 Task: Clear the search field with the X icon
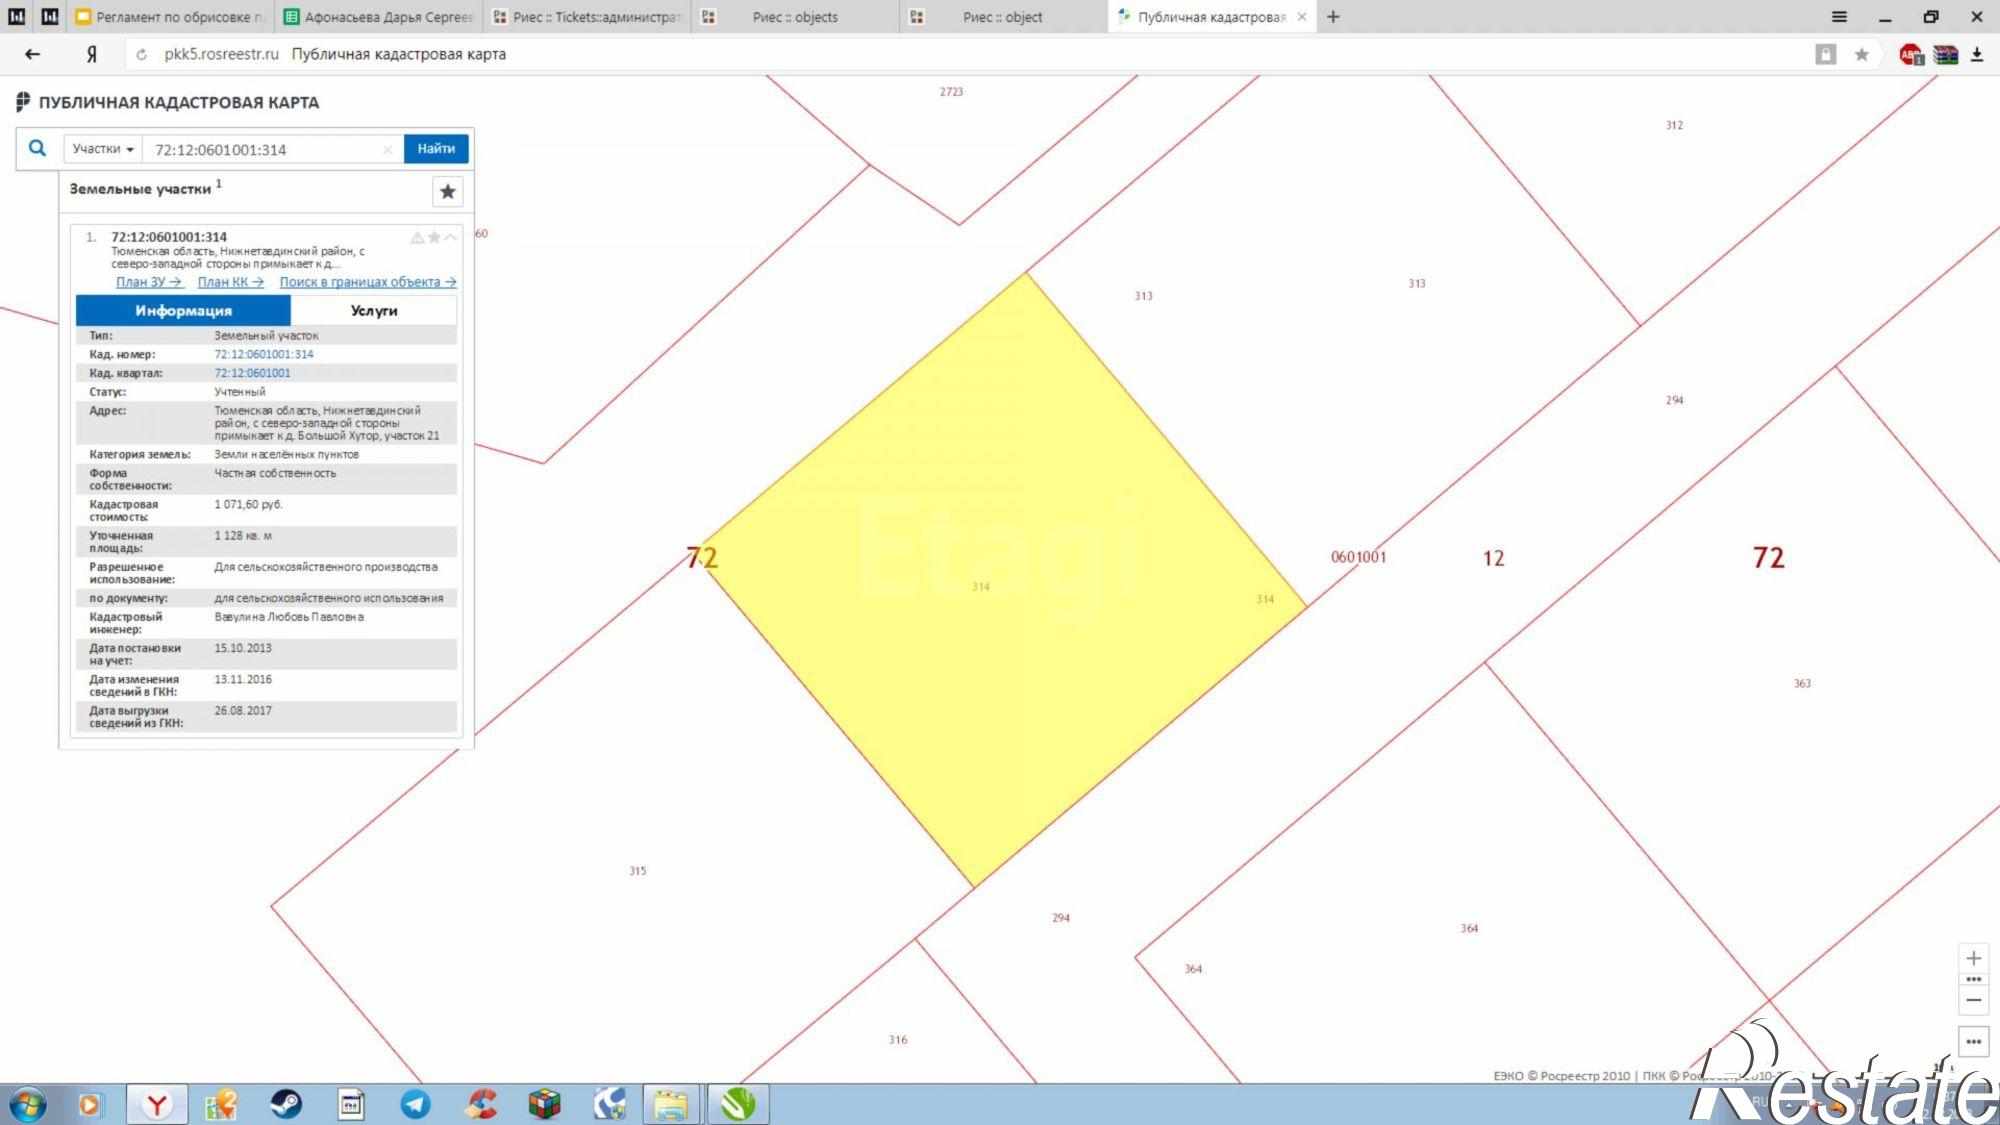pyautogui.click(x=388, y=150)
